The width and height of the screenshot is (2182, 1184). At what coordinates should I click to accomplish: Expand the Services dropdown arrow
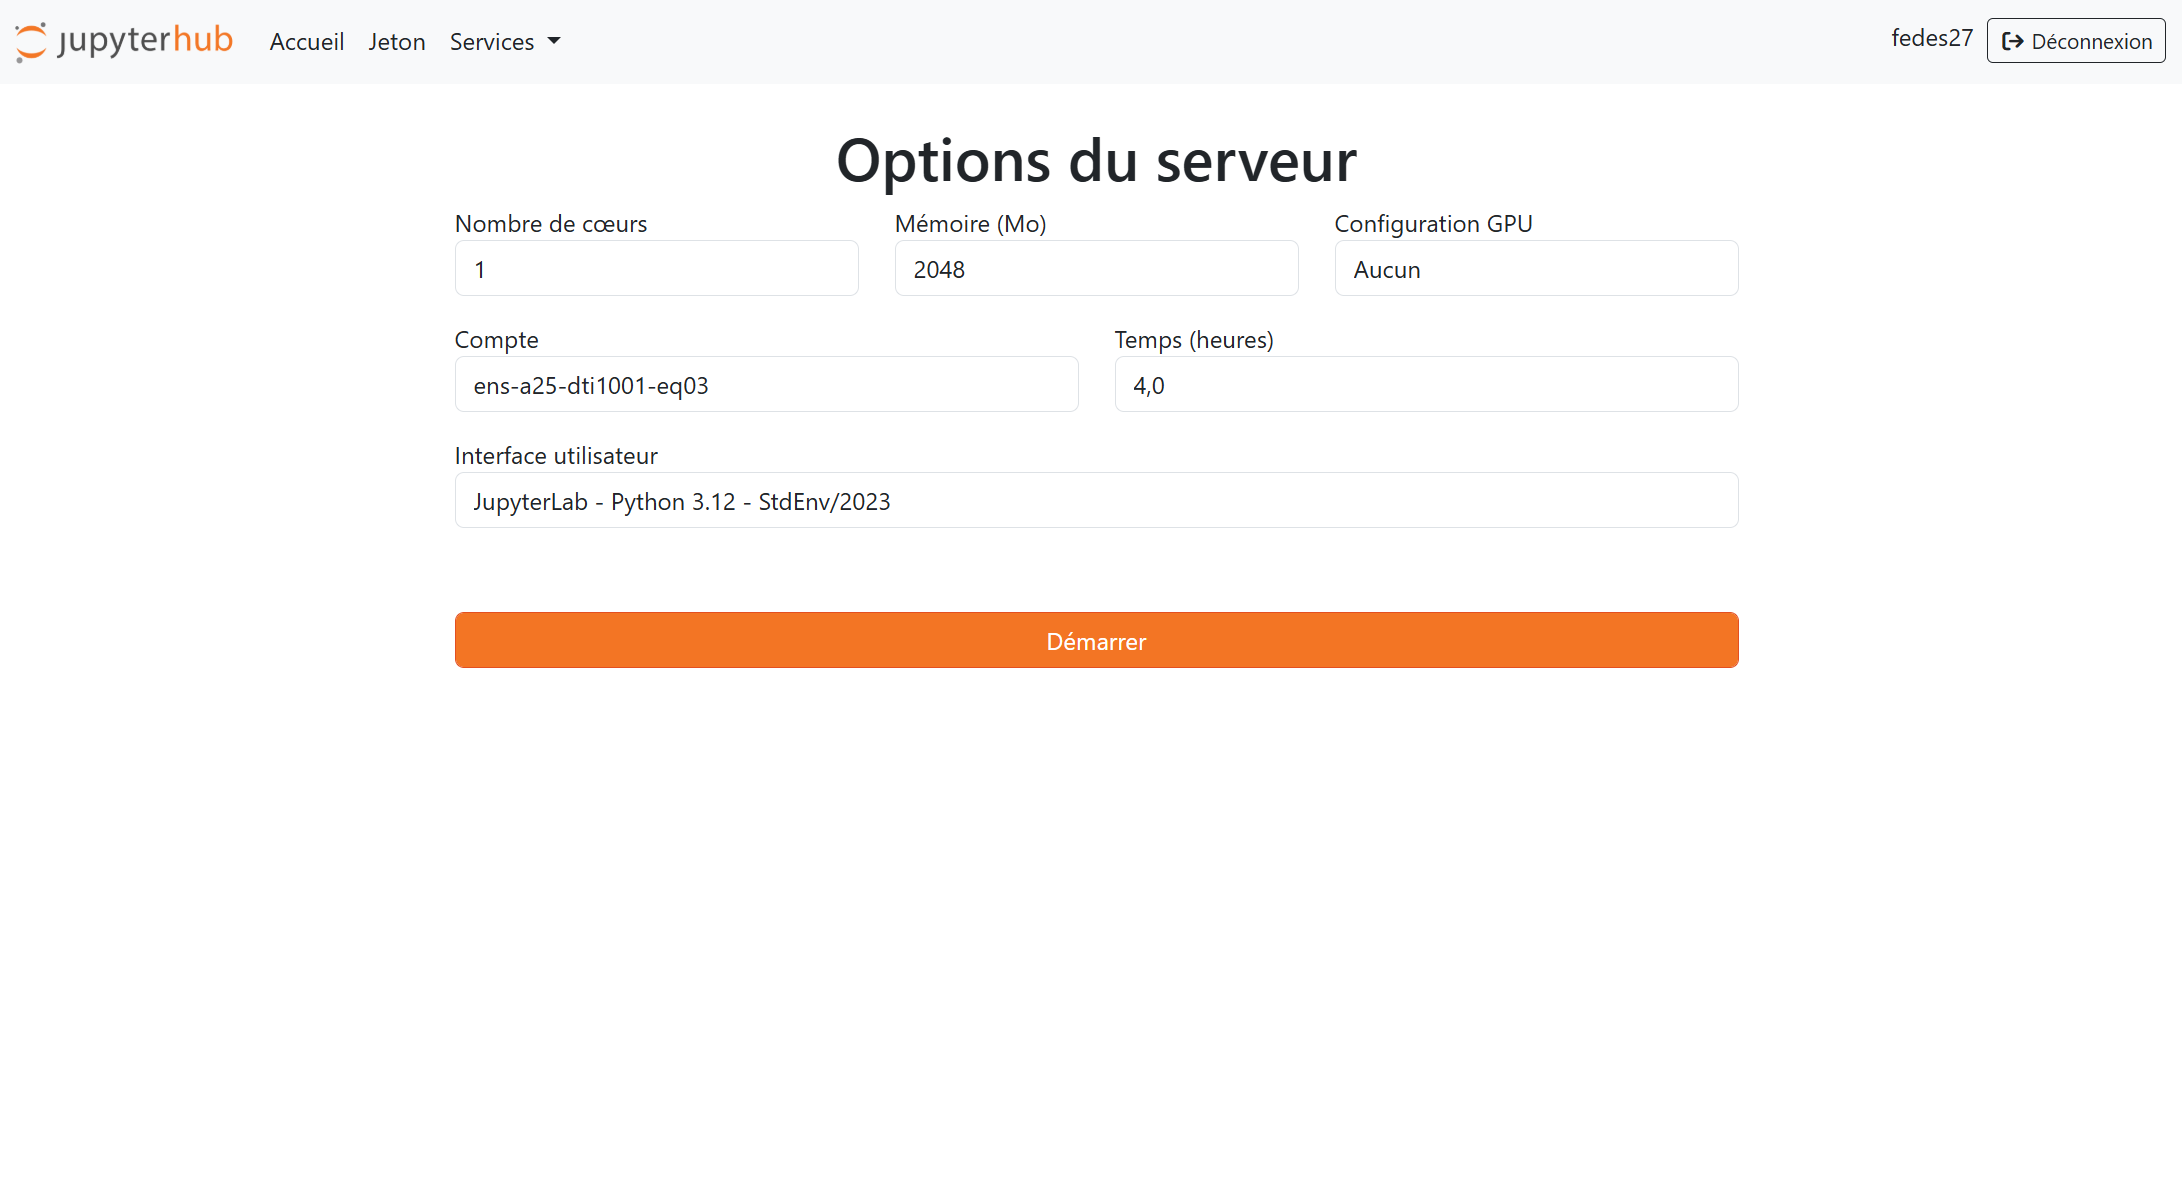(x=554, y=42)
